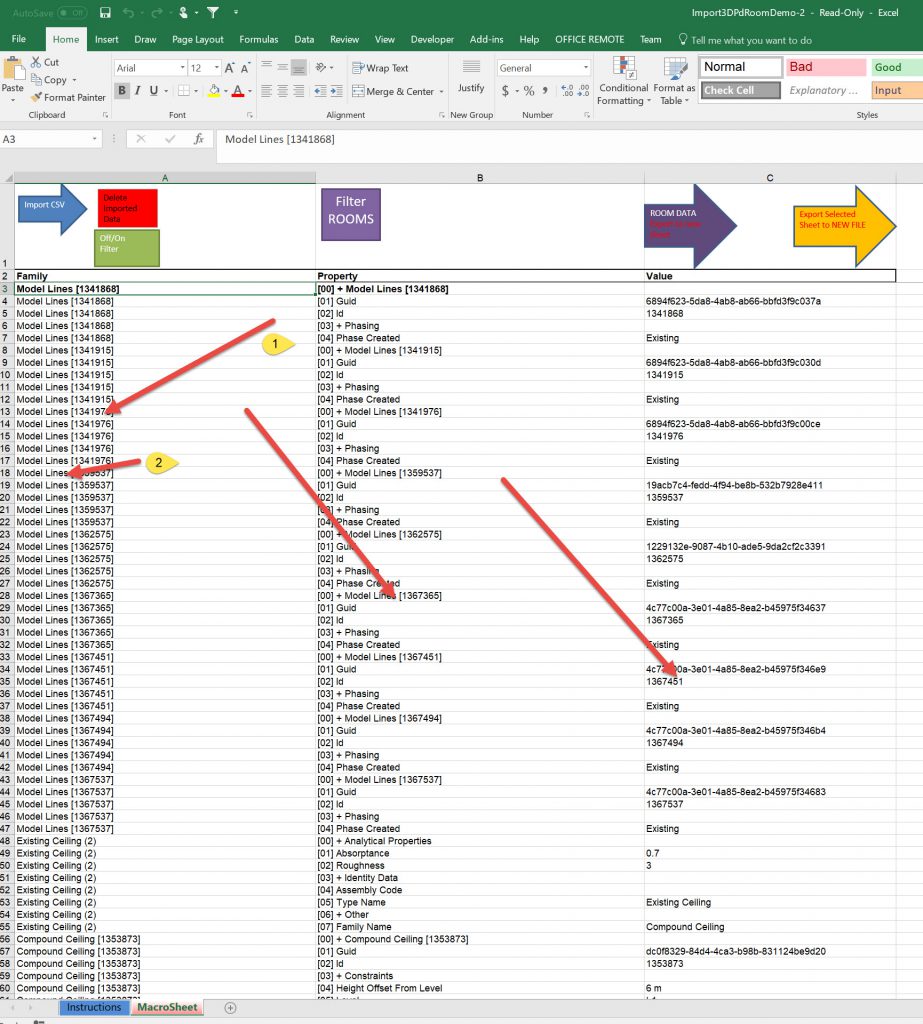Click the Increase Font Size icon
Viewport: 923px width, 1024px height.
point(229,68)
